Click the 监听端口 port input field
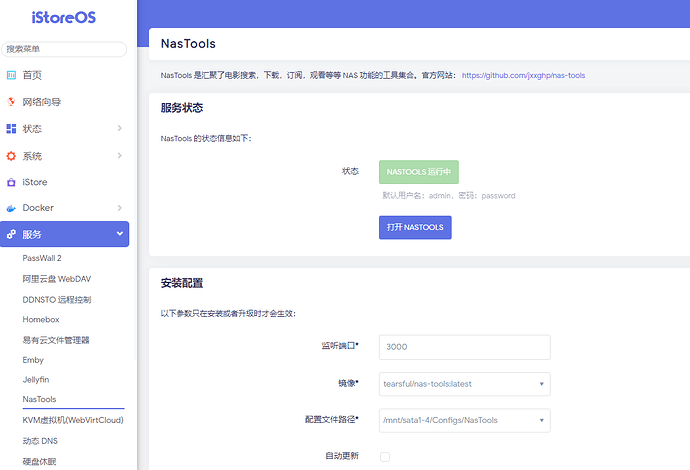This screenshot has height=470, width=690. [x=465, y=347]
